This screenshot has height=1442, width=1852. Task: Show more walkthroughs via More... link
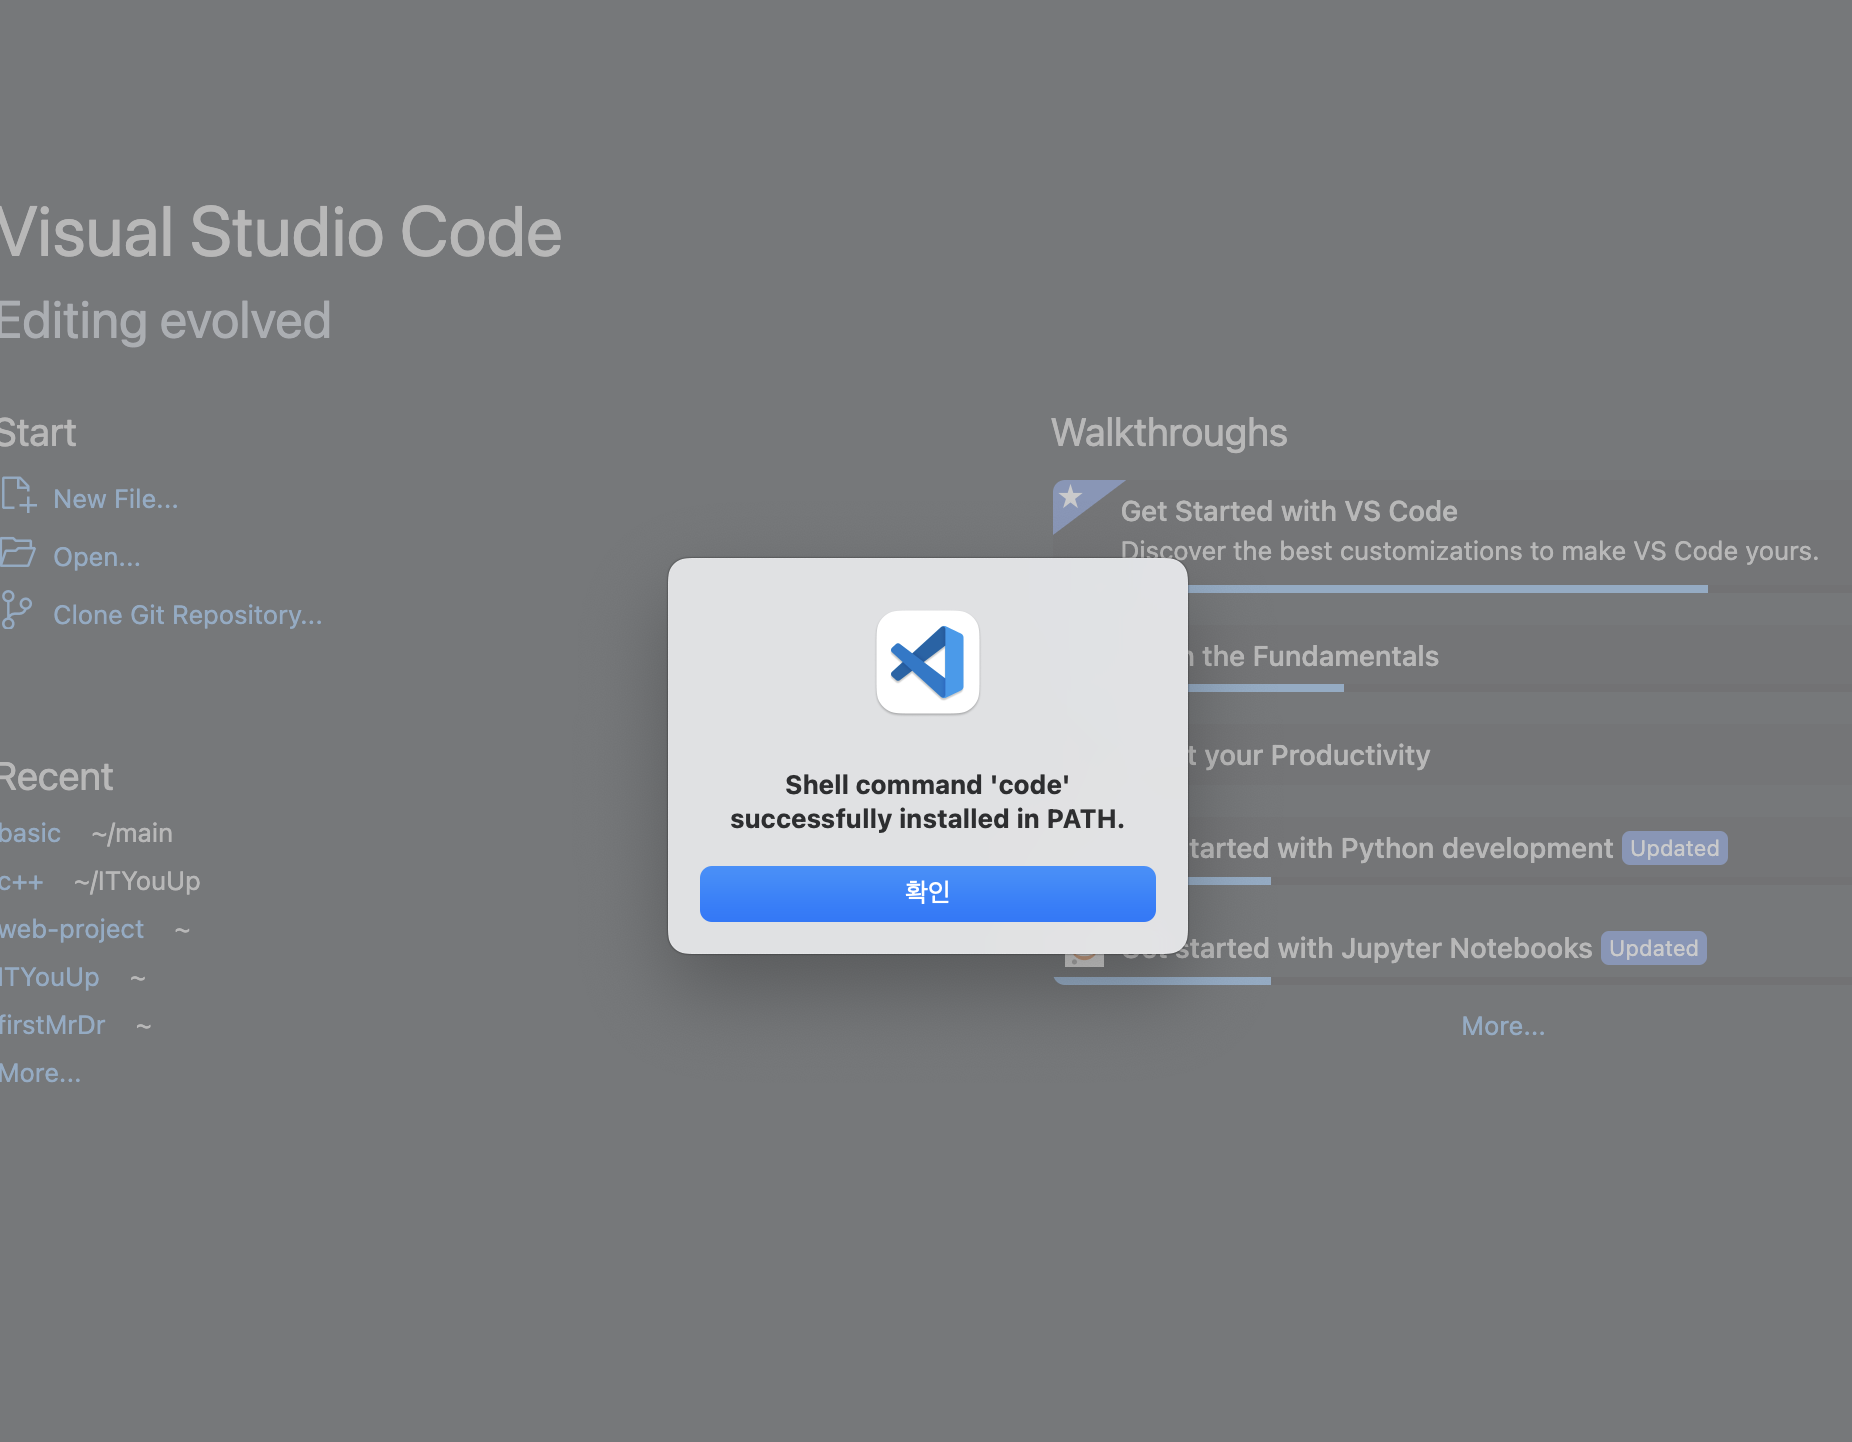click(x=1503, y=1026)
